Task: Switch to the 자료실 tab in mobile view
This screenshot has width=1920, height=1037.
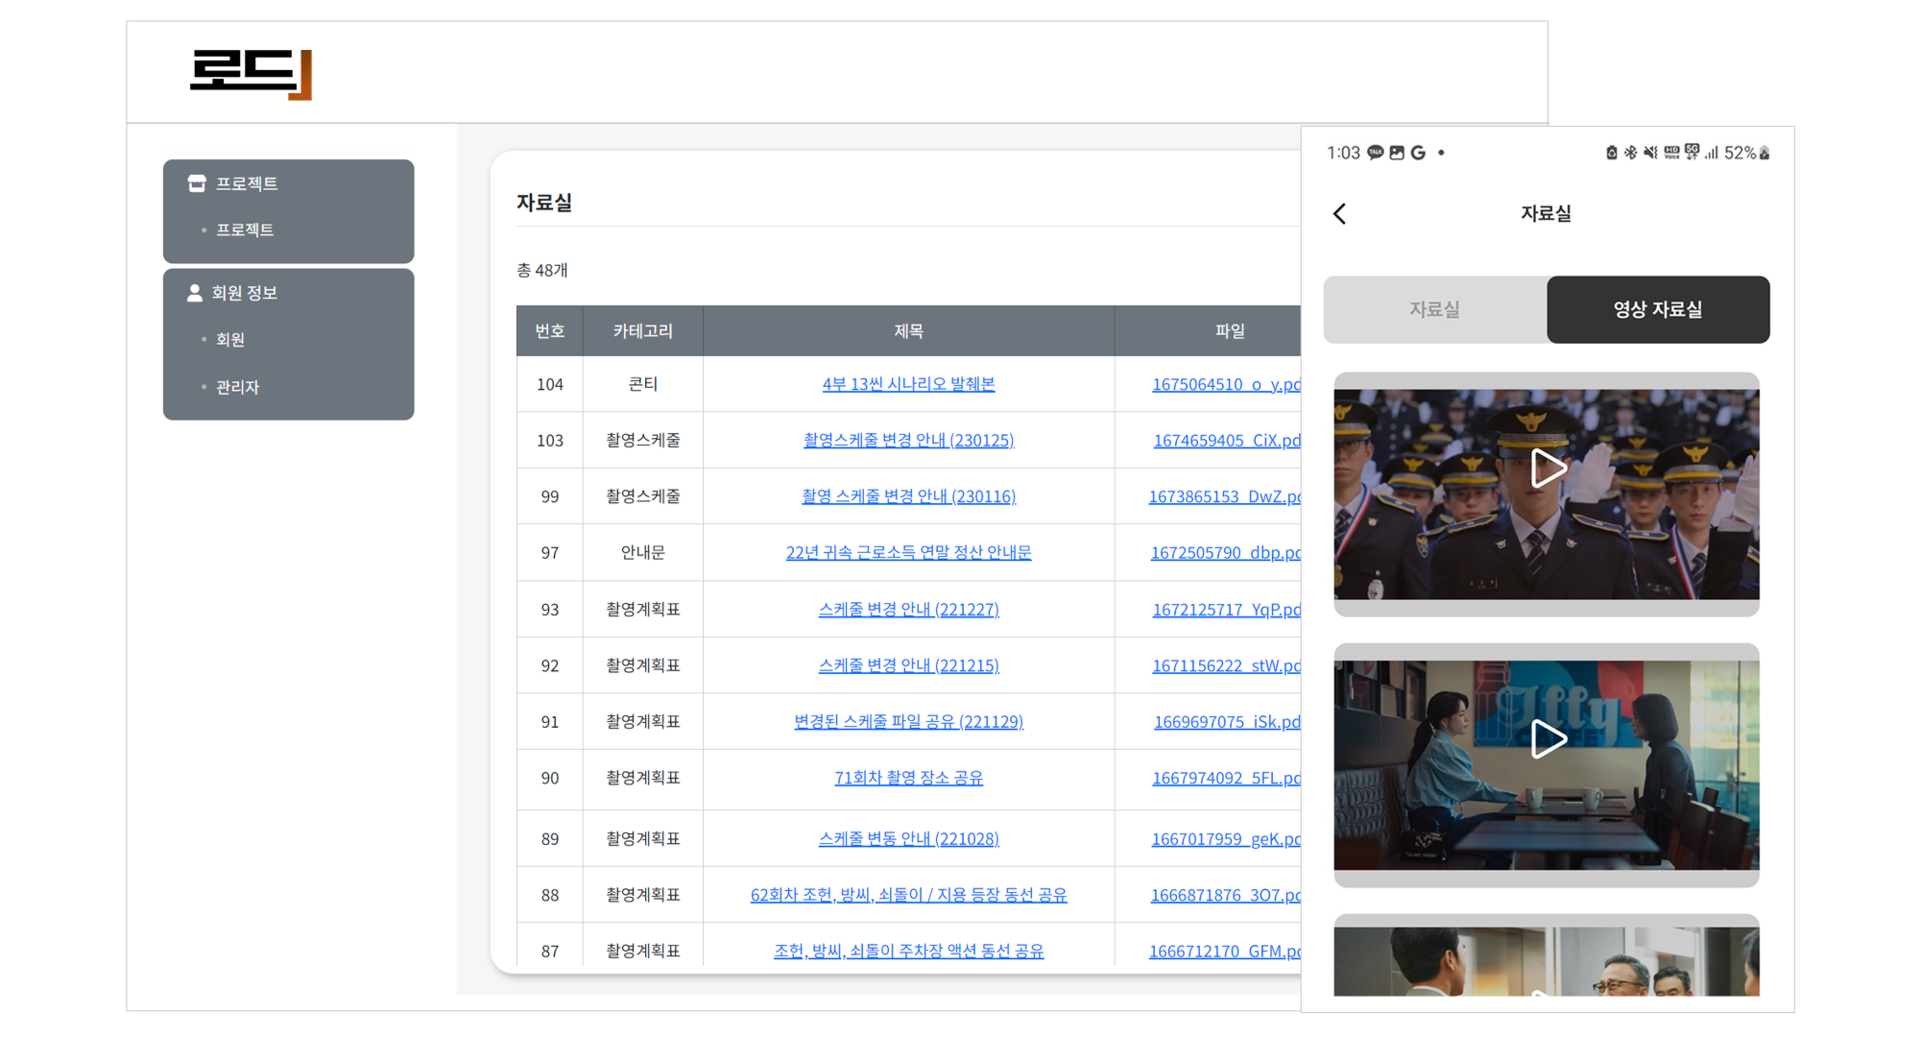Action: (x=1435, y=310)
